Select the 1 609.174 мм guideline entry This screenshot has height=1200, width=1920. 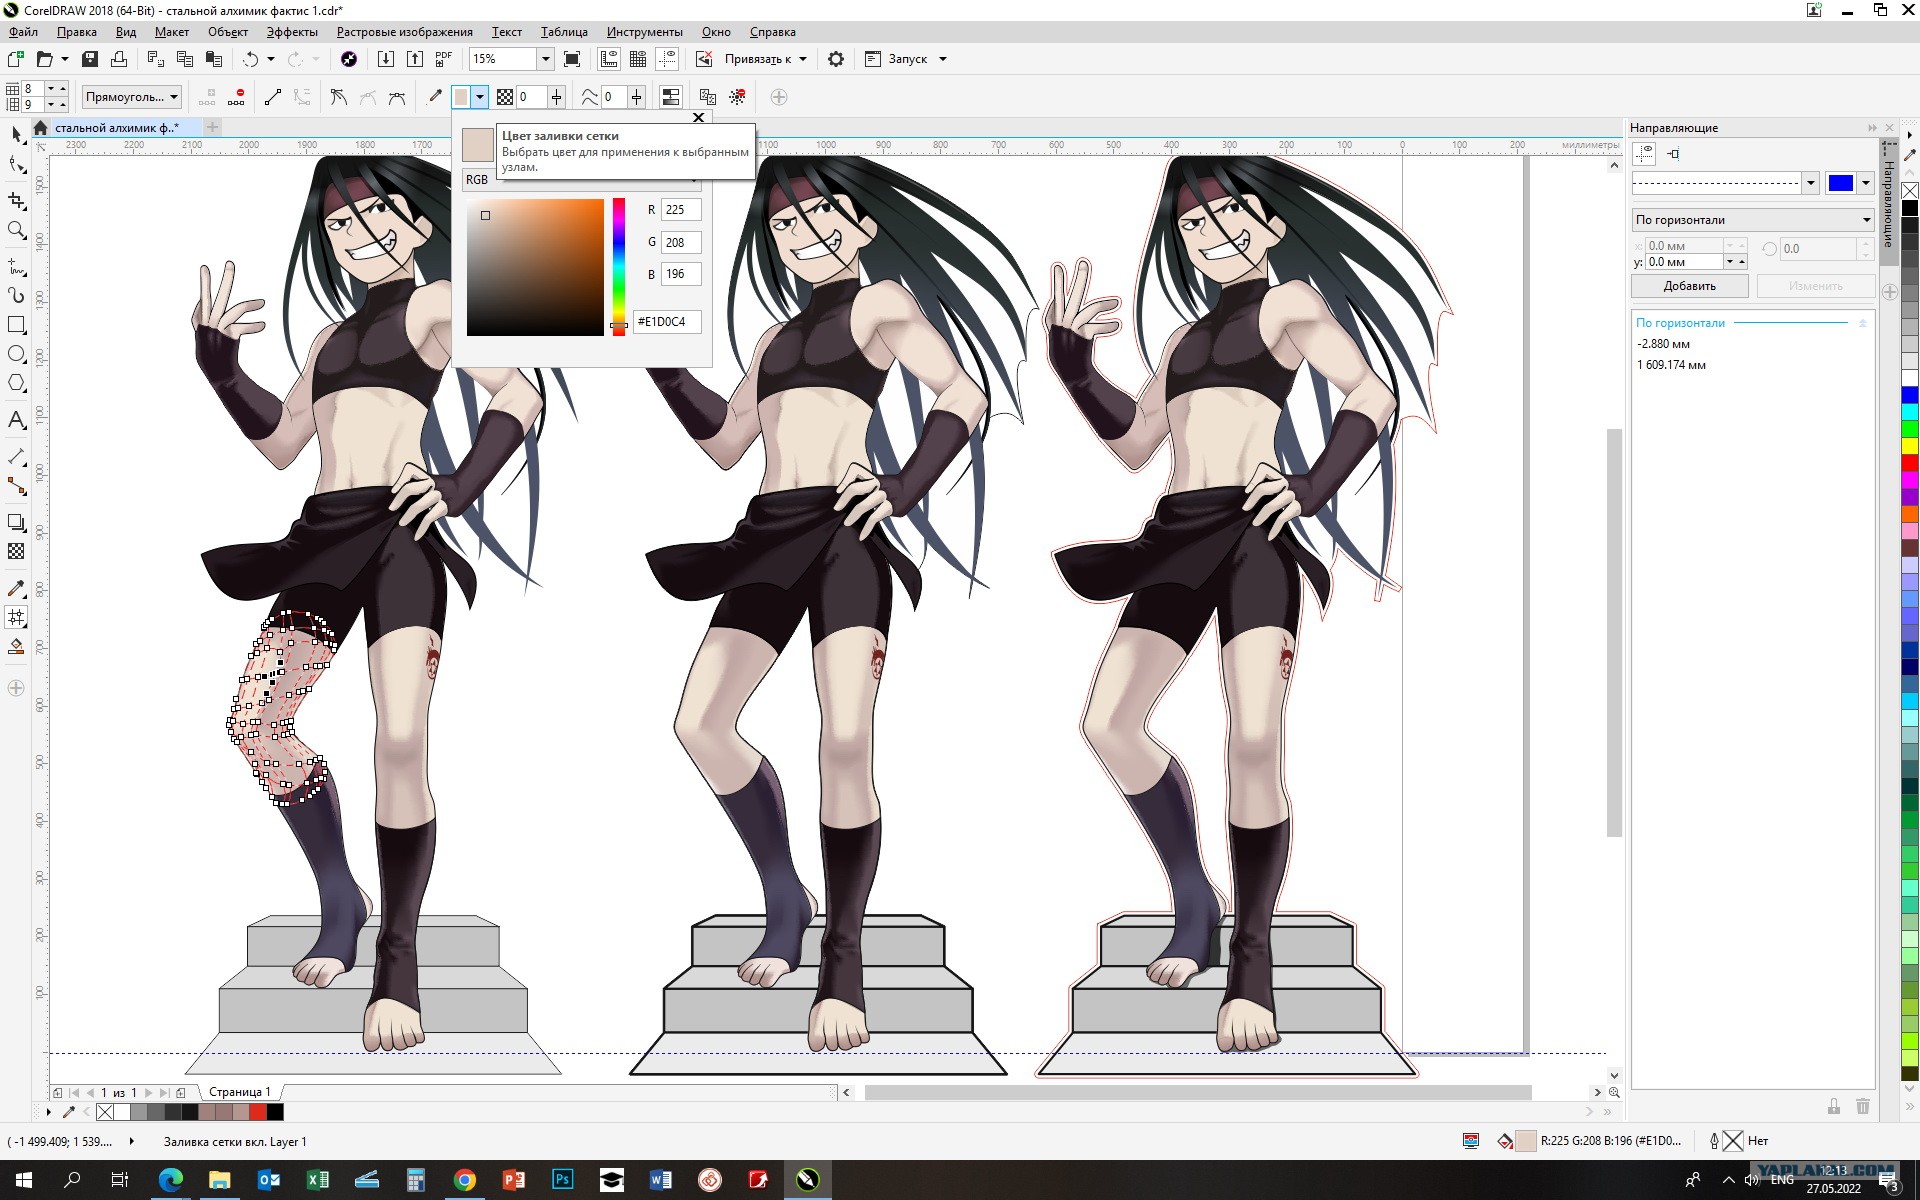pos(1671,365)
